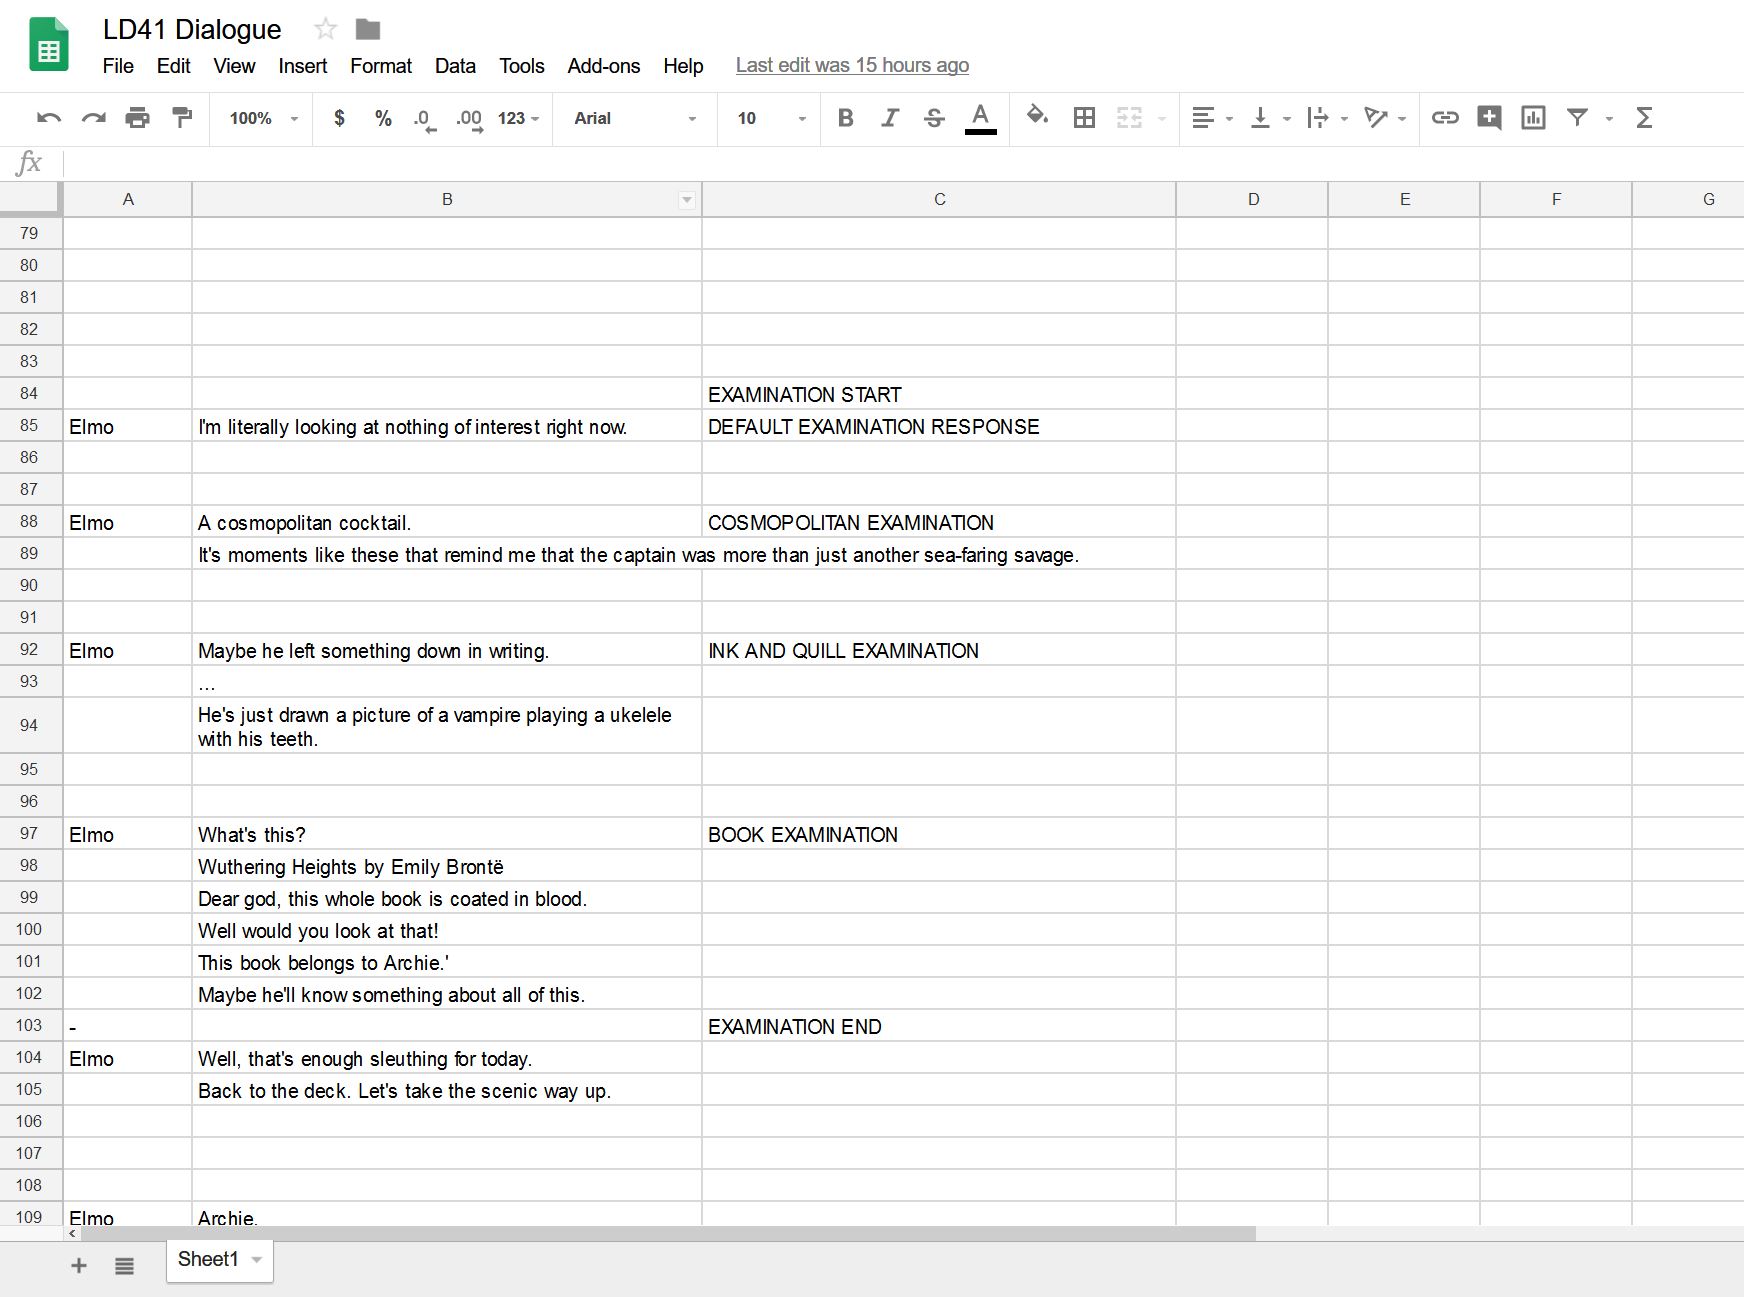Insert a link
The width and height of the screenshot is (1744, 1297).
click(x=1444, y=118)
